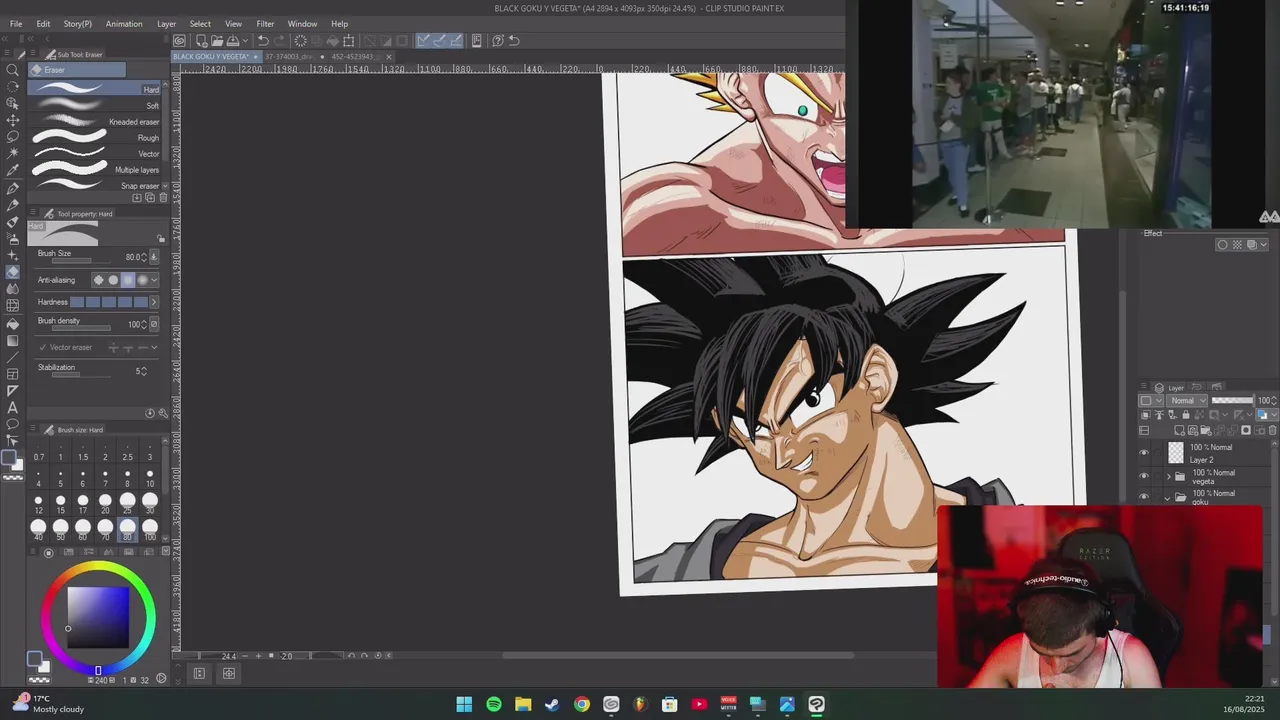The height and width of the screenshot is (720, 1280).
Task: Select the first anti-aliasing option (none)
Action: tap(98, 280)
